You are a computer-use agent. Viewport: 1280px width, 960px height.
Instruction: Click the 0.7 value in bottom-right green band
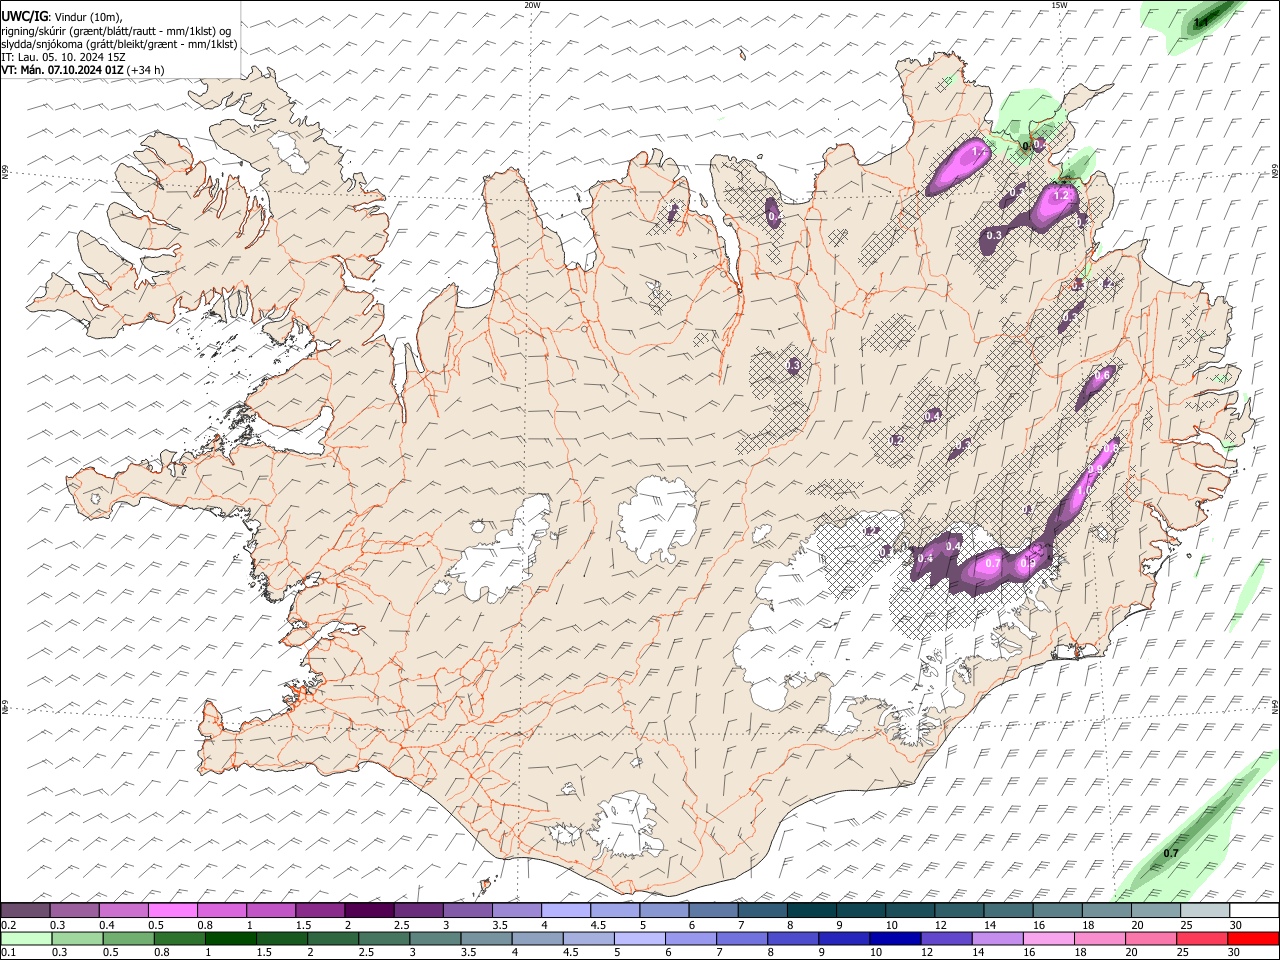pyautogui.click(x=1171, y=853)
